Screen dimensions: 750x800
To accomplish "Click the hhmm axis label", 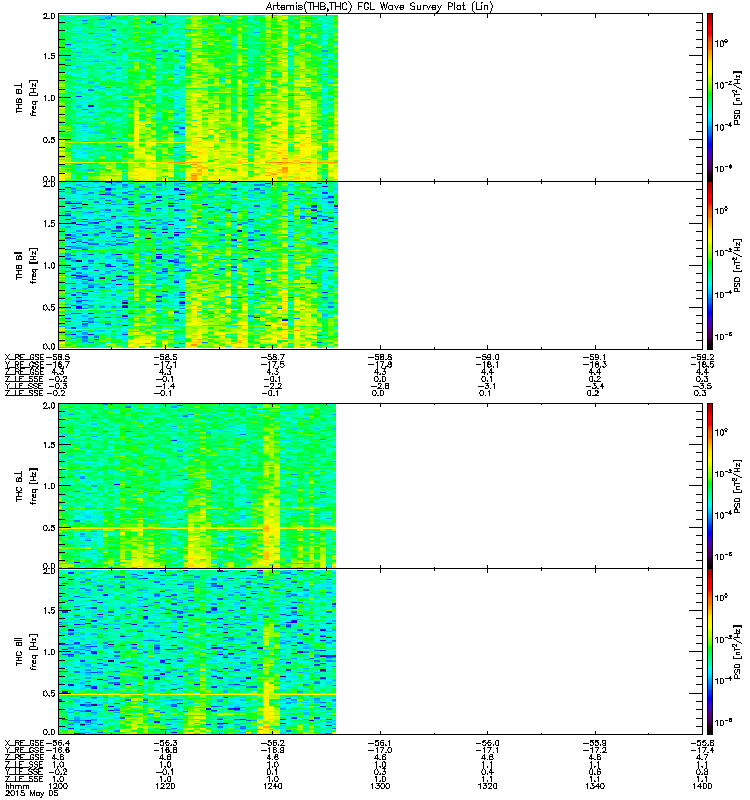I will pos(17,786).
